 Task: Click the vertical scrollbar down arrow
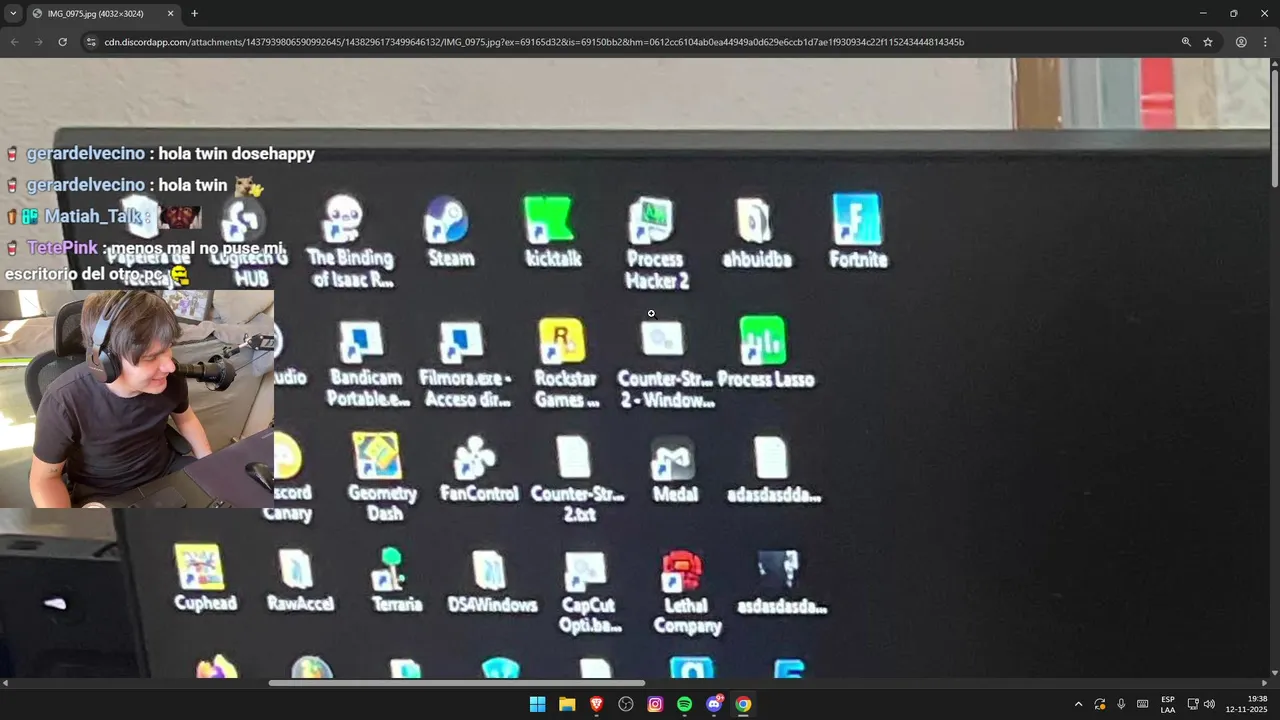click(1274, 673)
